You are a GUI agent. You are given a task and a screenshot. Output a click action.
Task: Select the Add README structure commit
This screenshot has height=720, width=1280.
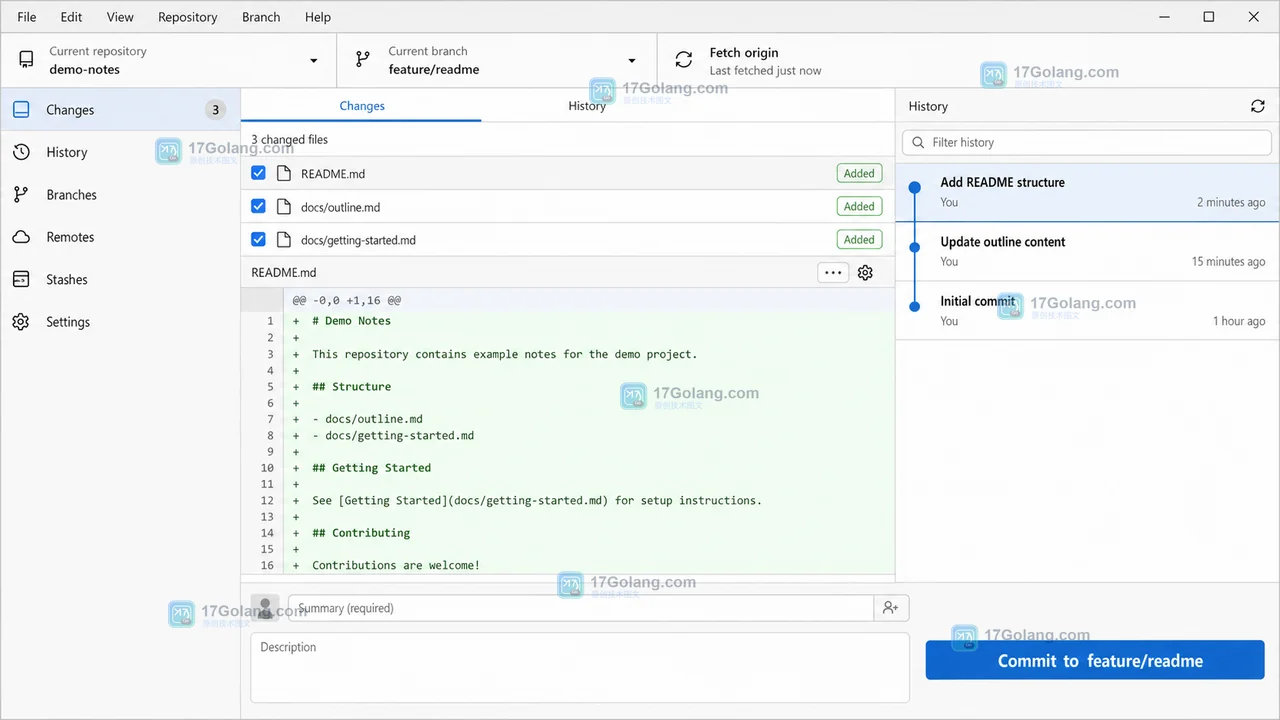[x=1088, y=193]
